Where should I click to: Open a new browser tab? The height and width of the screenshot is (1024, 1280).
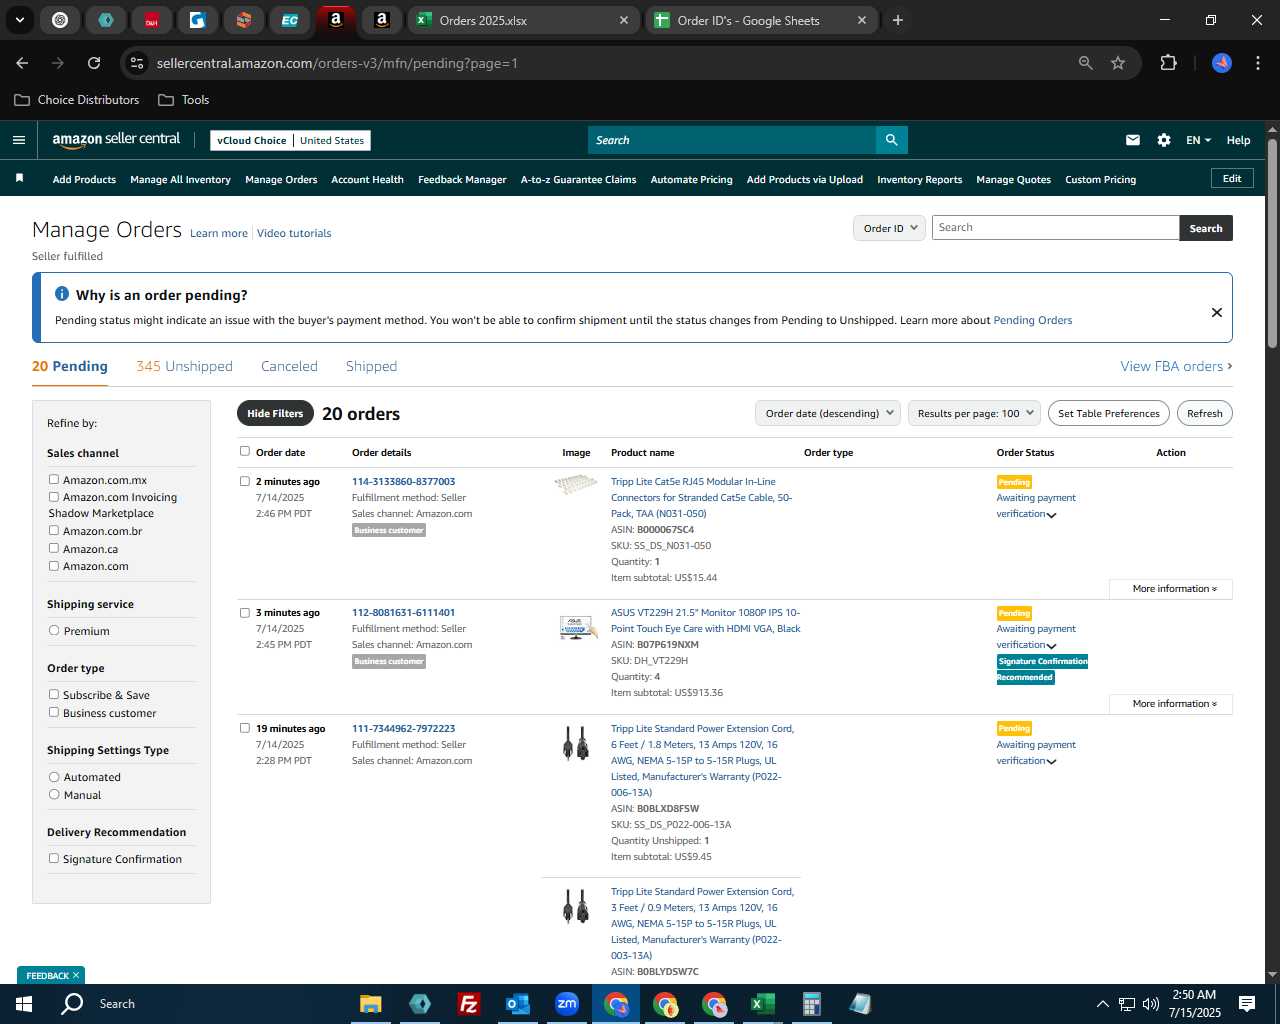pyautogui.click(x=898, y=20)
